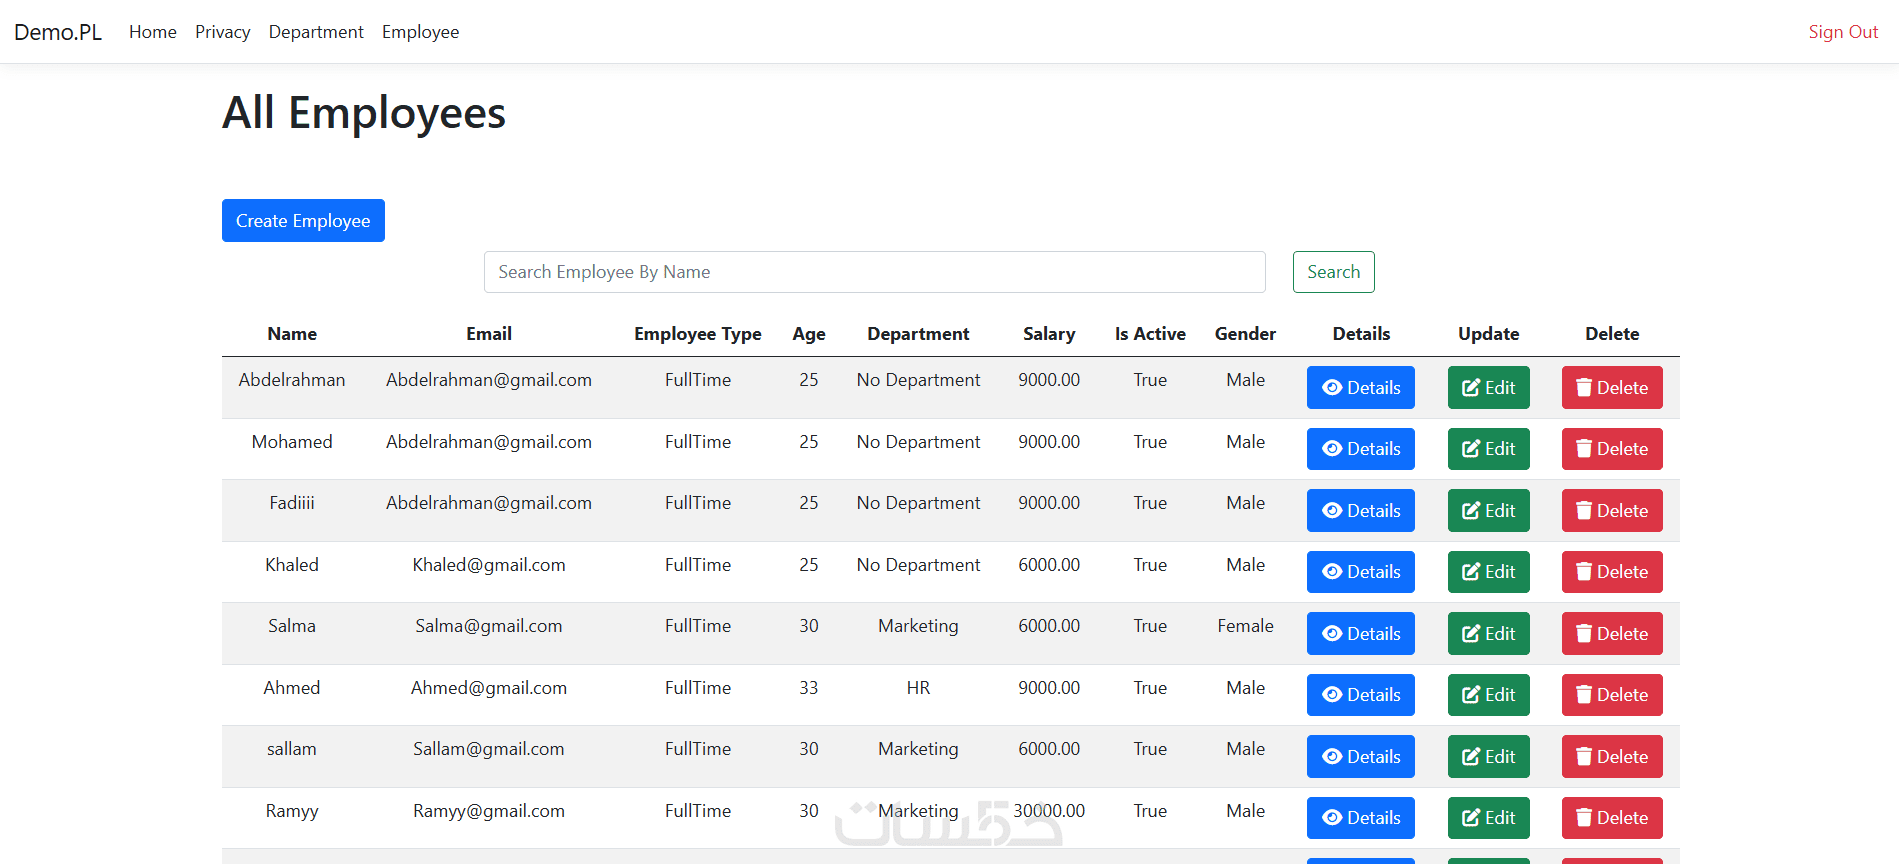Open the Employee nav item

tap(421, 32)
